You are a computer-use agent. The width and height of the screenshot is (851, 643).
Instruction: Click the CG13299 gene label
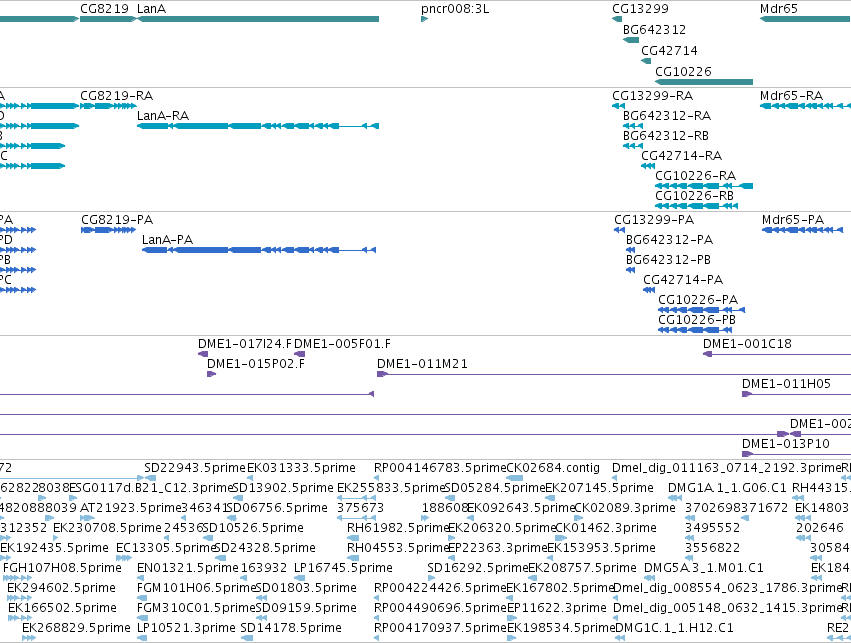[x=640, y=9]
